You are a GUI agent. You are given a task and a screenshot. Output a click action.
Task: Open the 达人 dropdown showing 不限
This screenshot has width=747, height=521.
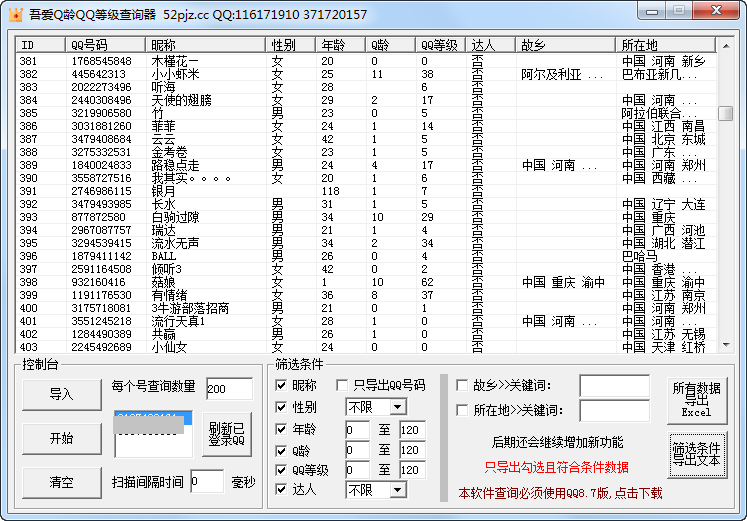tap(376, 490)
